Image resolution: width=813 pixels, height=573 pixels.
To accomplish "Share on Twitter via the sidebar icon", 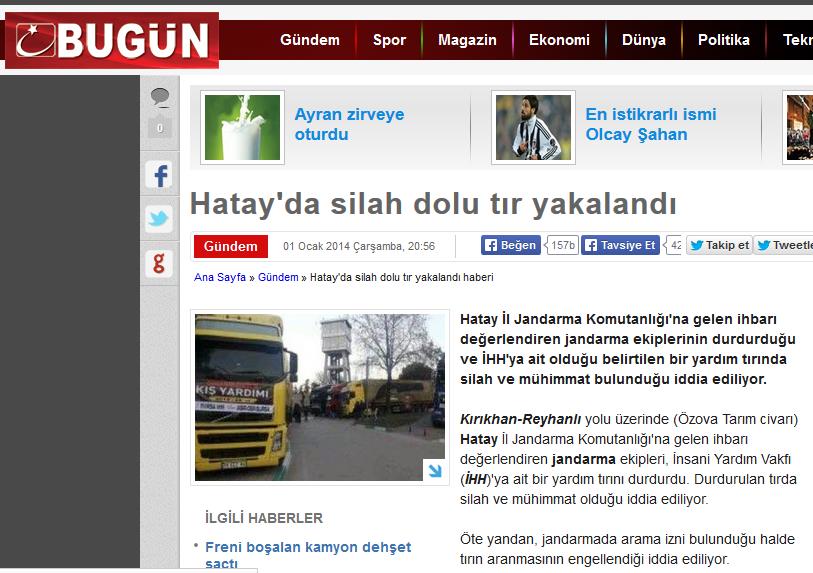I will click(x=159, y=219).
